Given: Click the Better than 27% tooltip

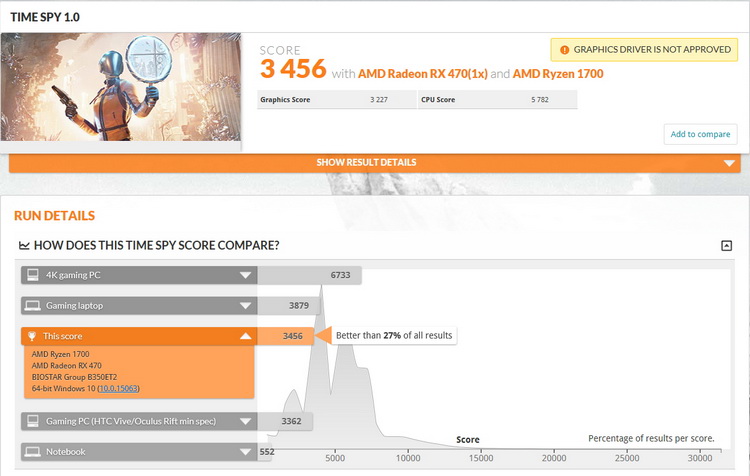Looking at the screenshot, I should [394, 335].
